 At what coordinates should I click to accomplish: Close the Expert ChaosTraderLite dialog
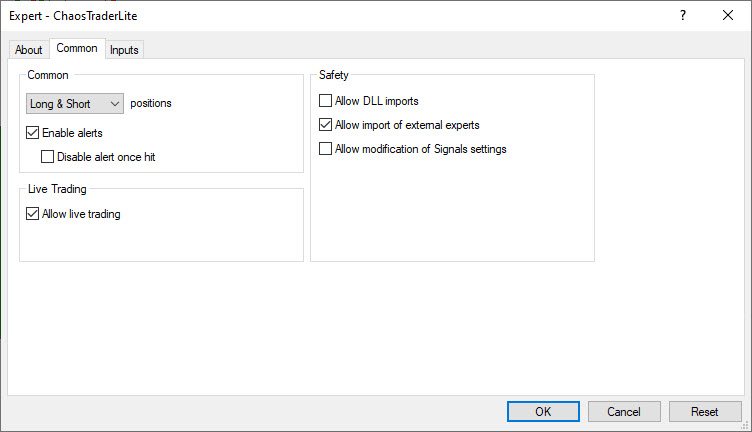coord(728,15)
